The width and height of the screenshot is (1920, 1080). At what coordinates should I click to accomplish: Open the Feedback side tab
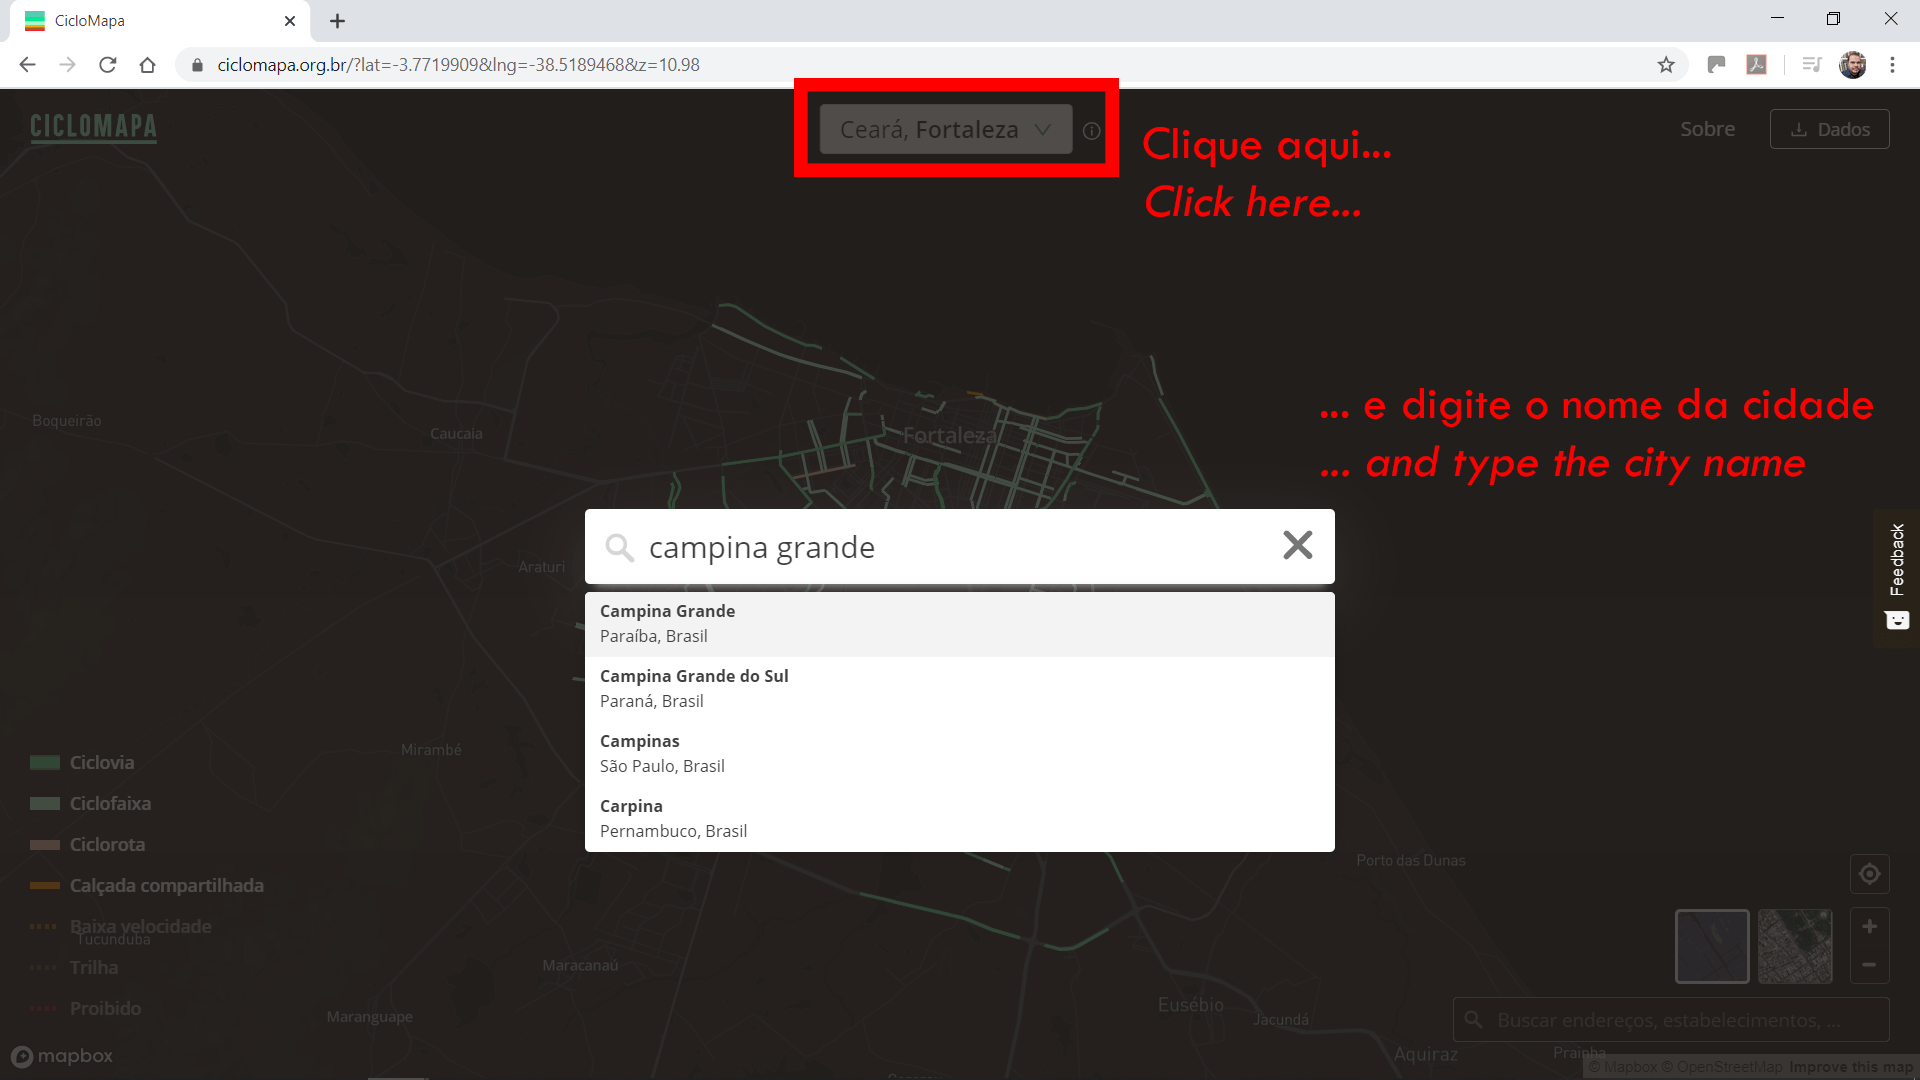pyautogui.click(x=1896, y=575)
